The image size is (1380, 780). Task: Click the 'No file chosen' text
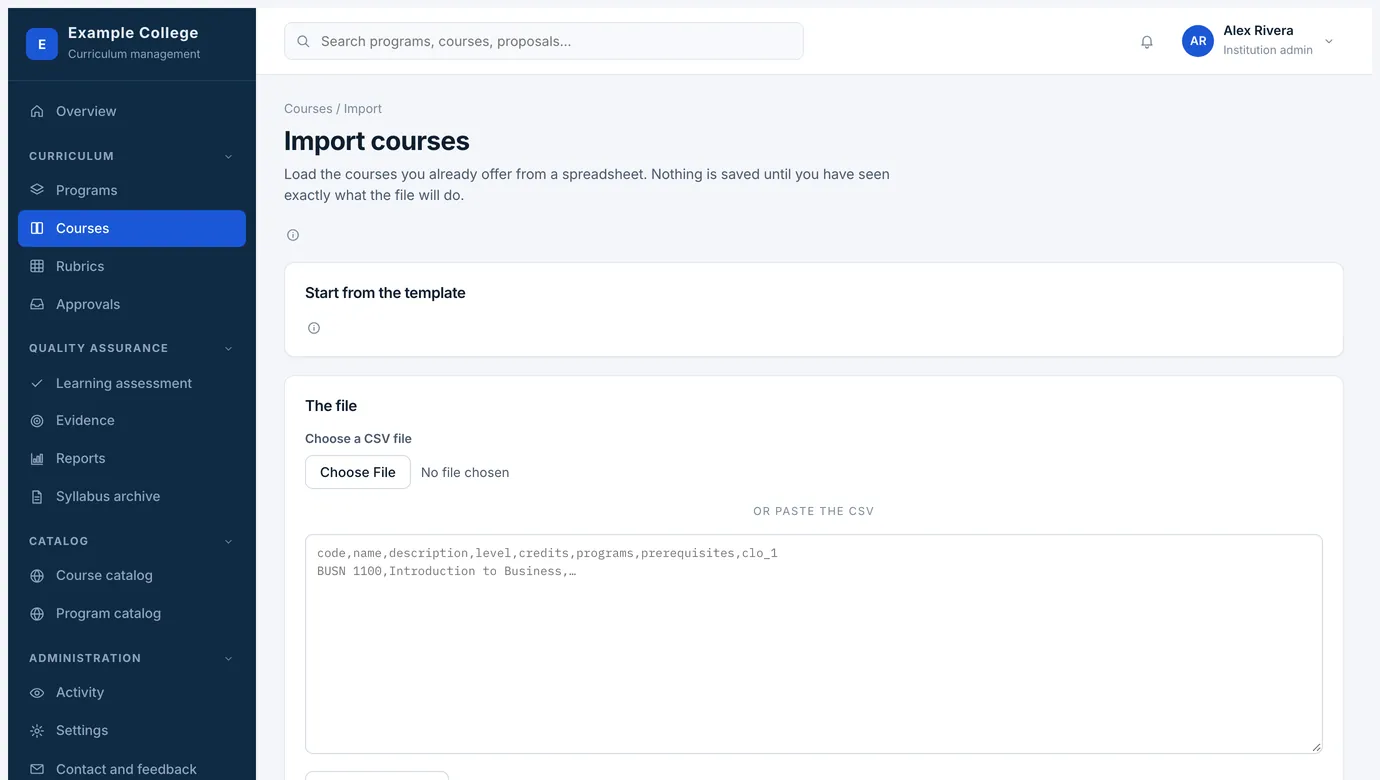465,472
